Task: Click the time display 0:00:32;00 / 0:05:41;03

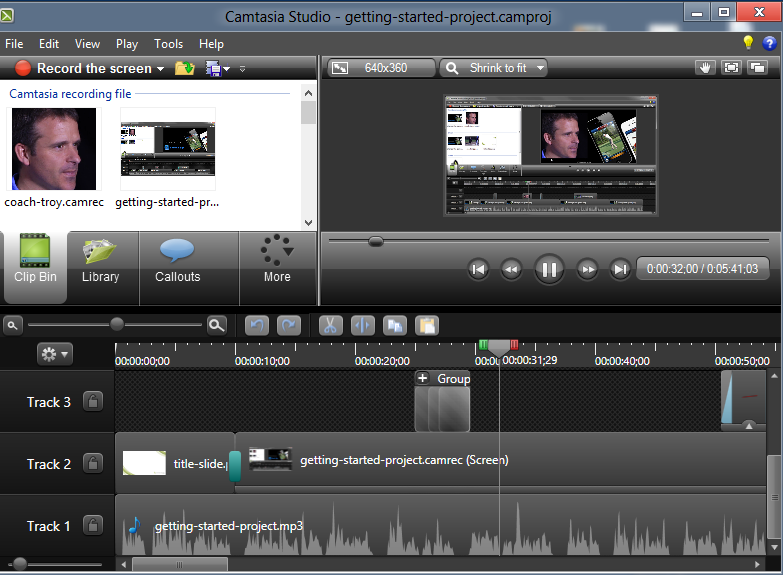Action: [702, 269]
